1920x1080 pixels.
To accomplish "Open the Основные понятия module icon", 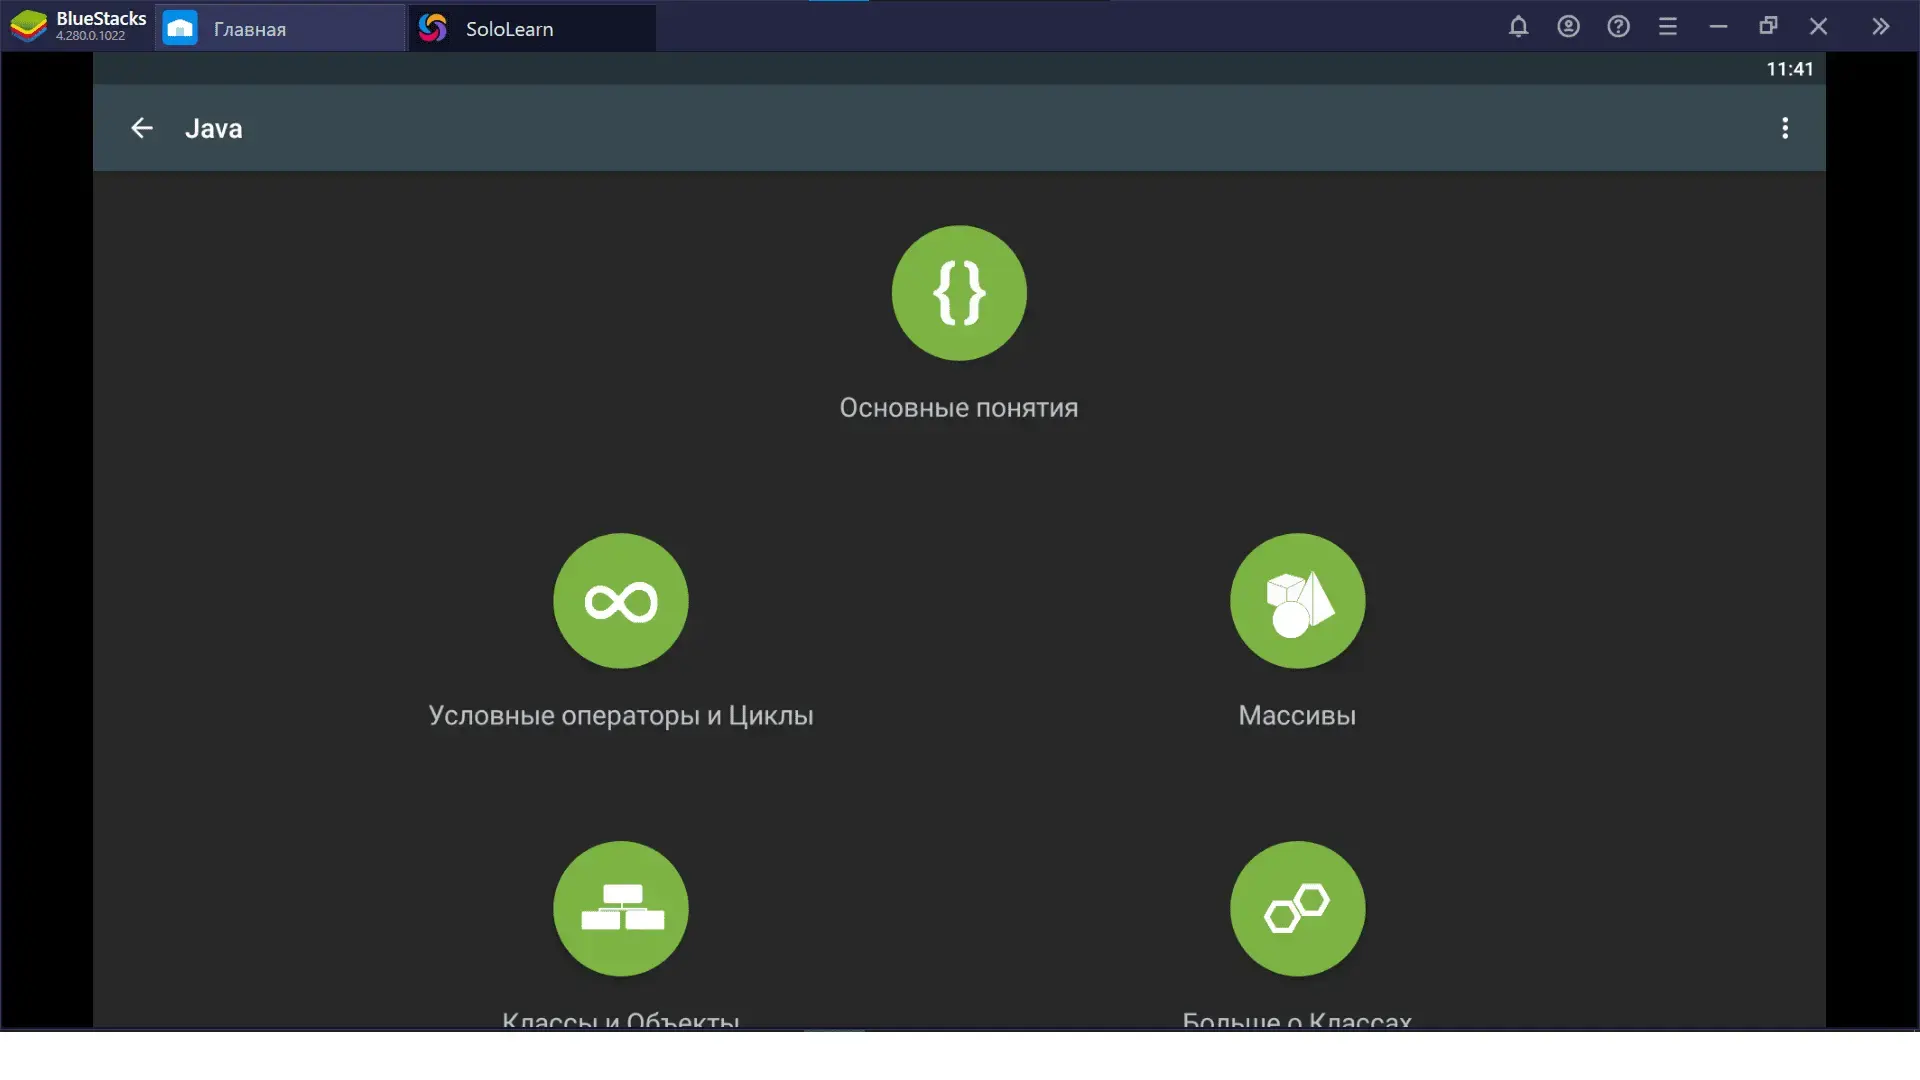I will point(959,293).
